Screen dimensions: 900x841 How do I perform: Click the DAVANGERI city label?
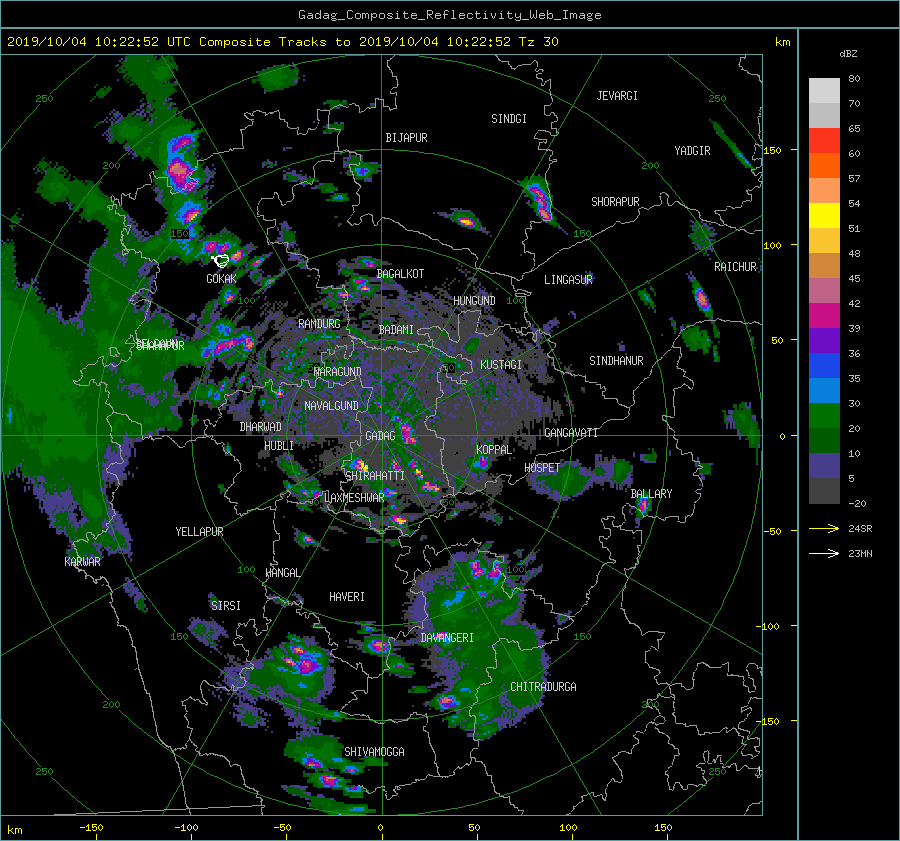point(447,638)
